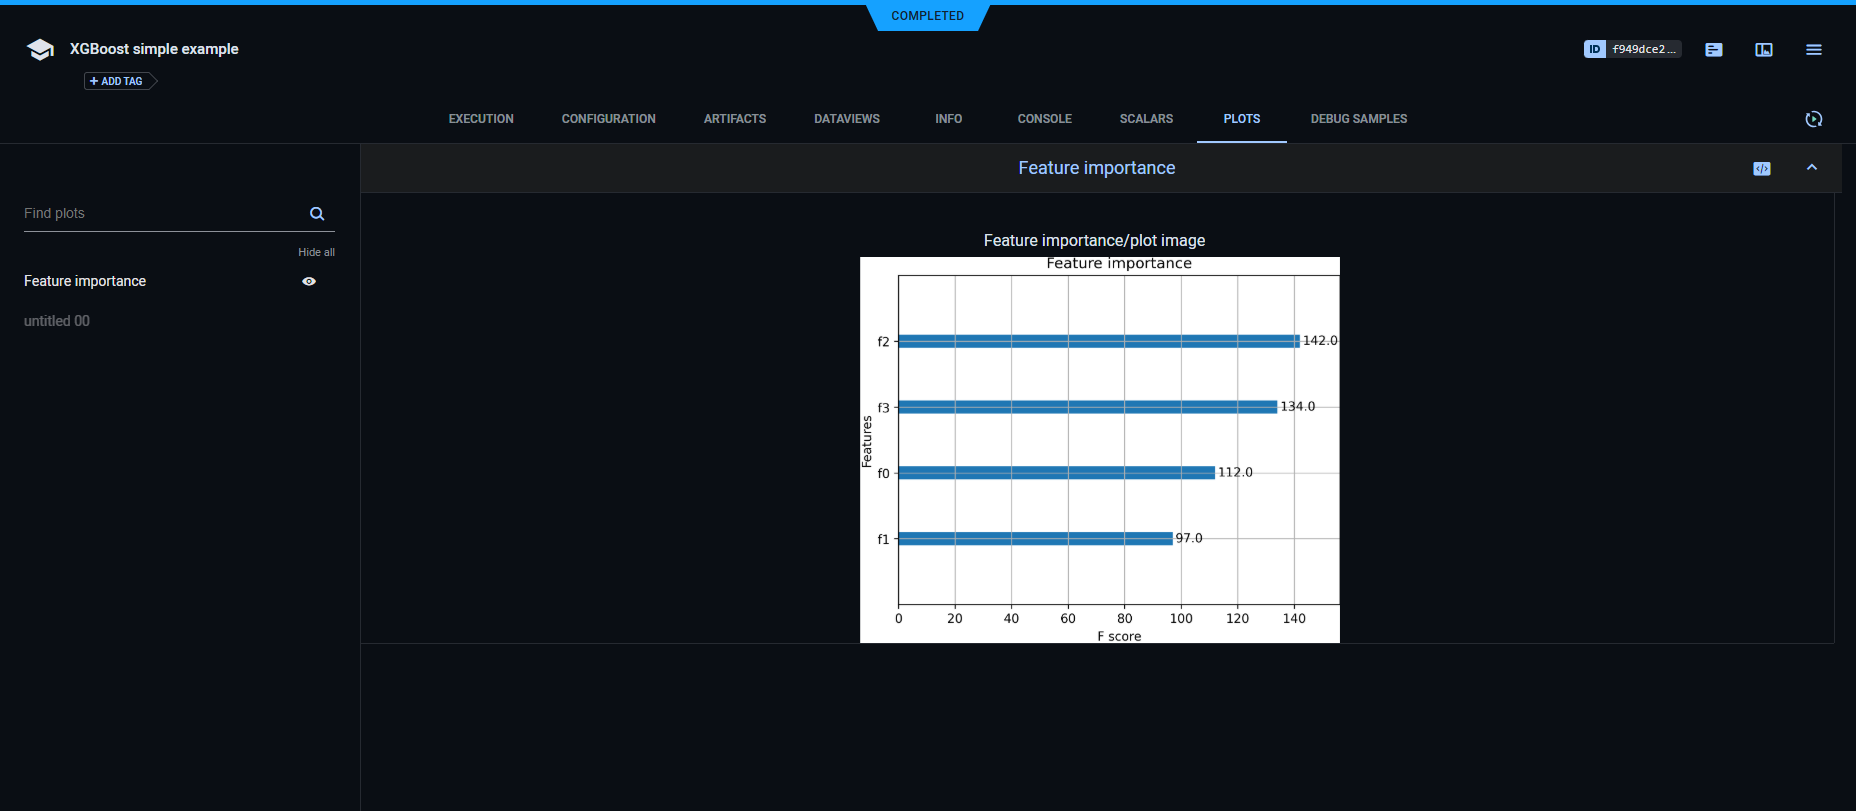Switch to the table-with-details view icon
Image resolution: width=1856 pixels, height=811 pixels.
point(1764,50)
